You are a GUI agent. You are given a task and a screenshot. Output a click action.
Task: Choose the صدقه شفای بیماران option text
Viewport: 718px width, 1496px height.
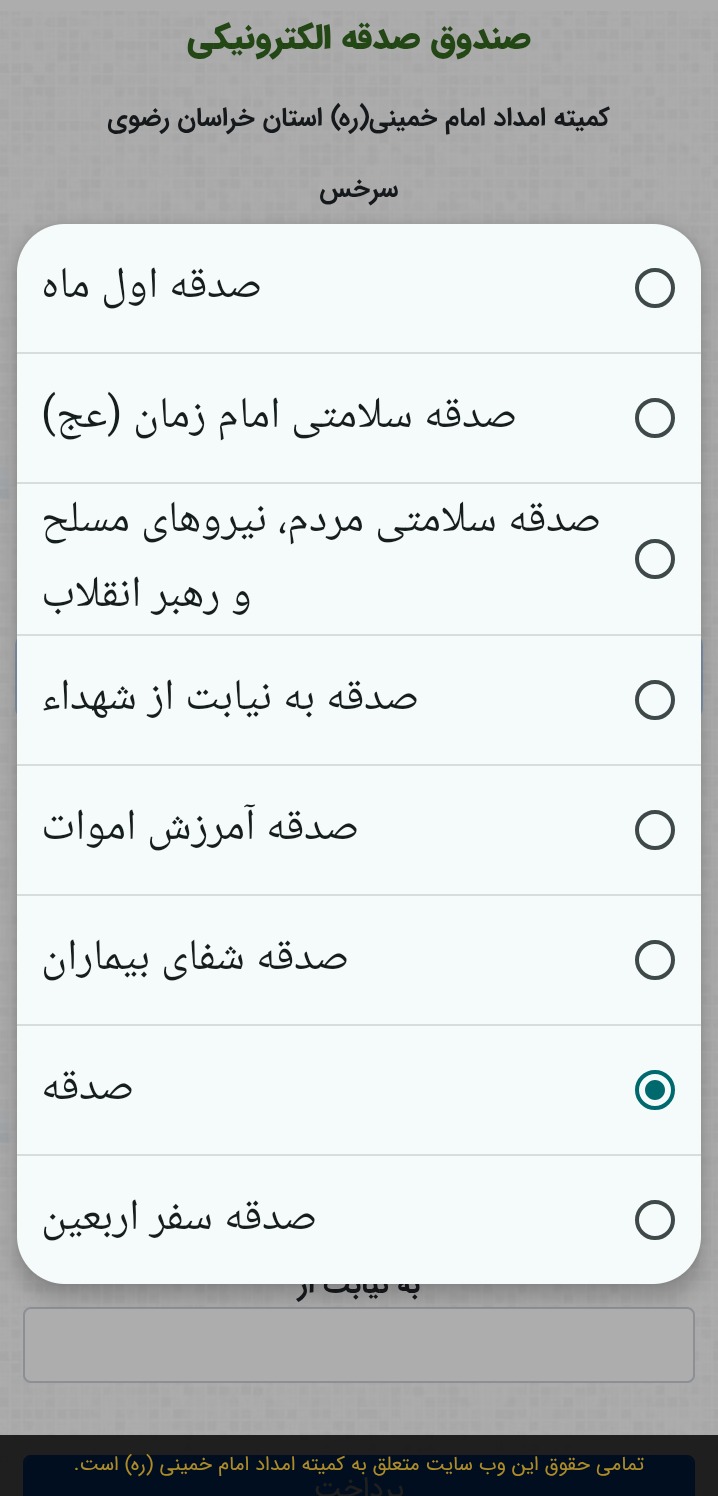tap(195, 960)
